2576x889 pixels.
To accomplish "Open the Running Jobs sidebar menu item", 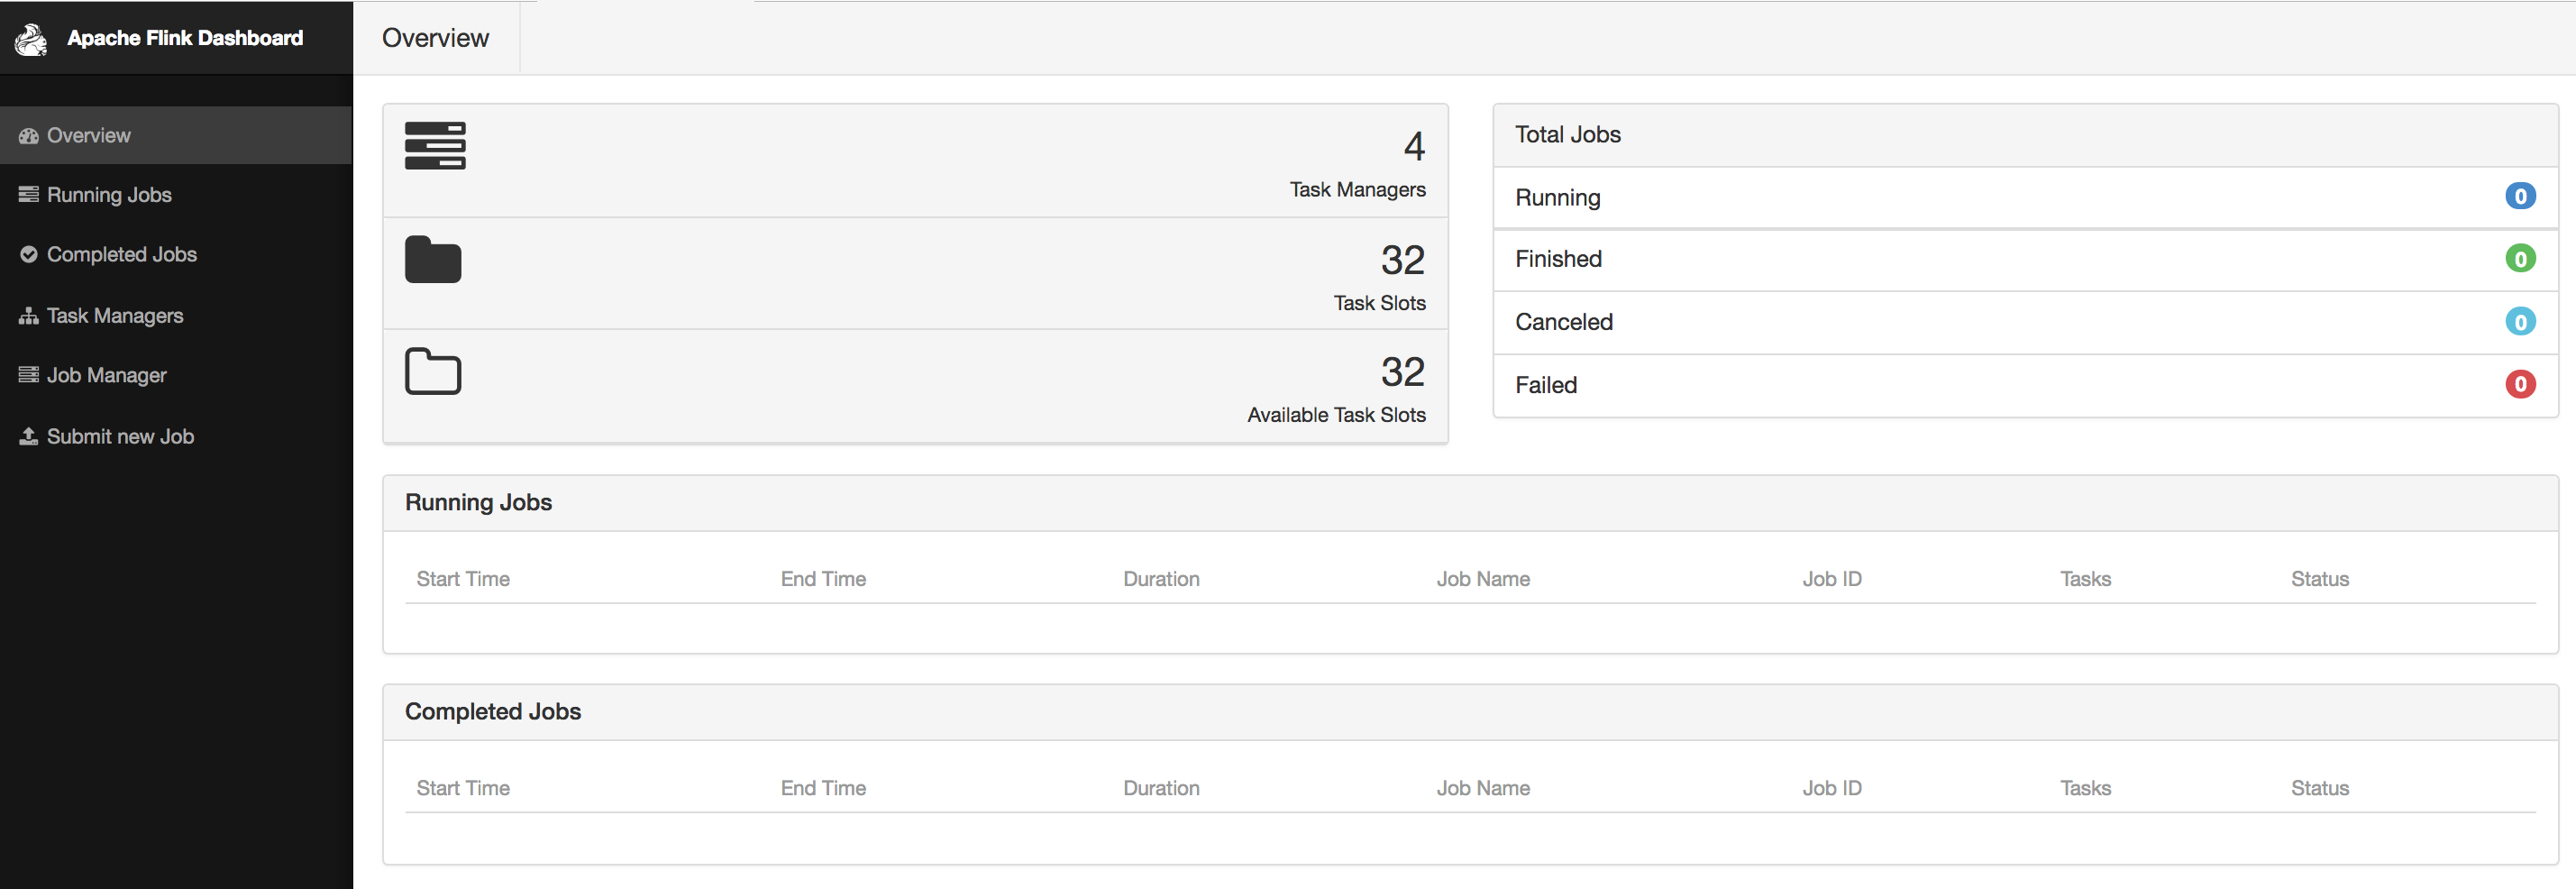I will (109, 195).
